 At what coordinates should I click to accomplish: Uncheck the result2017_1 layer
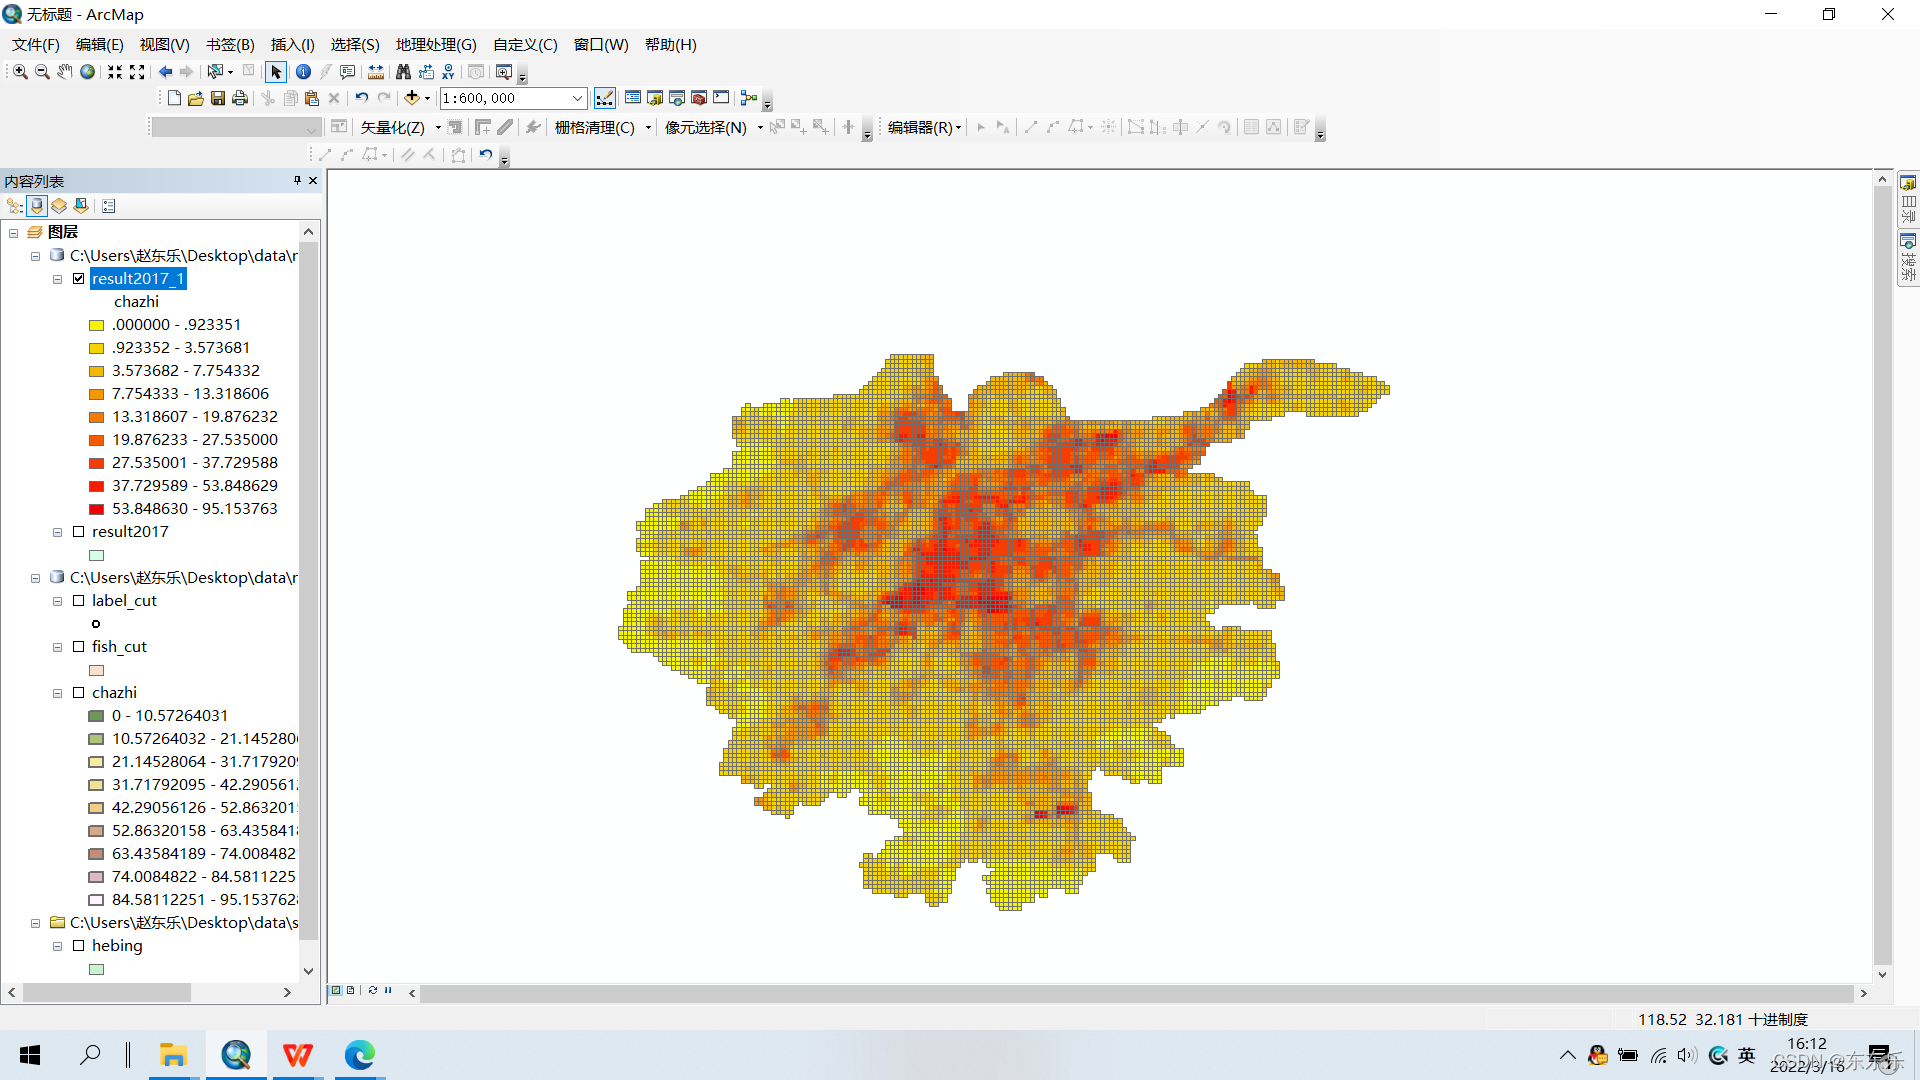79,279
